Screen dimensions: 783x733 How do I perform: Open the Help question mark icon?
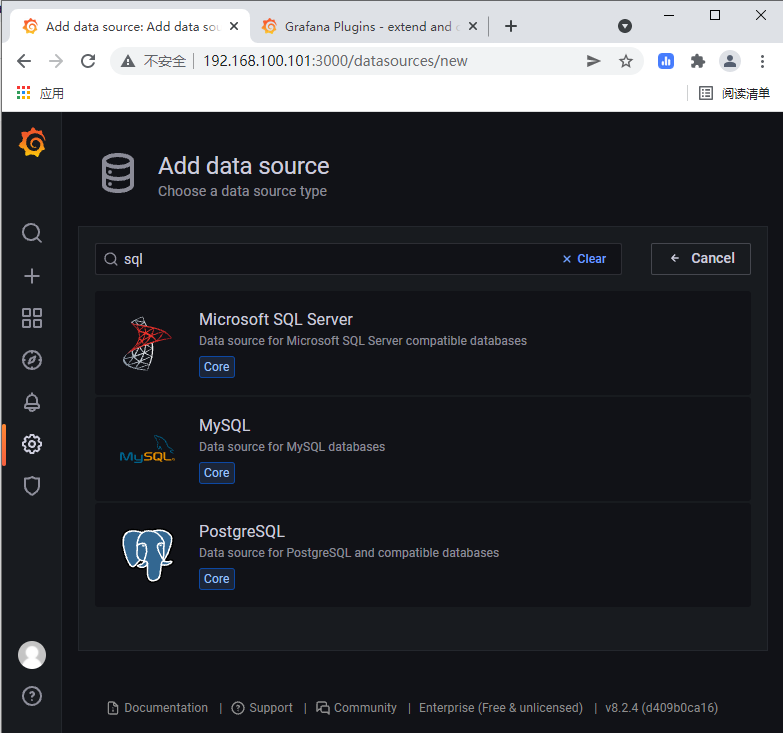(32, 696)
